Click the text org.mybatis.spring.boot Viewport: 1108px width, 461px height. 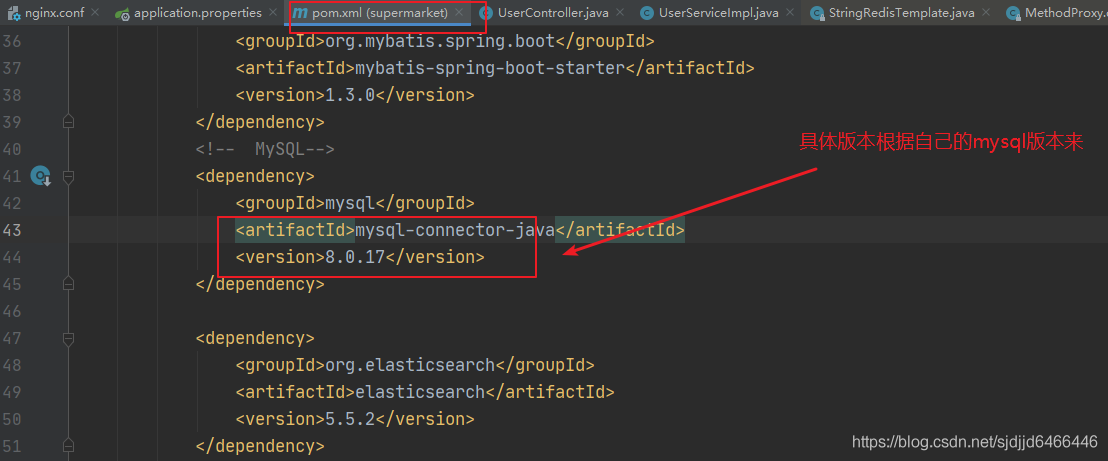pos(440,42)
